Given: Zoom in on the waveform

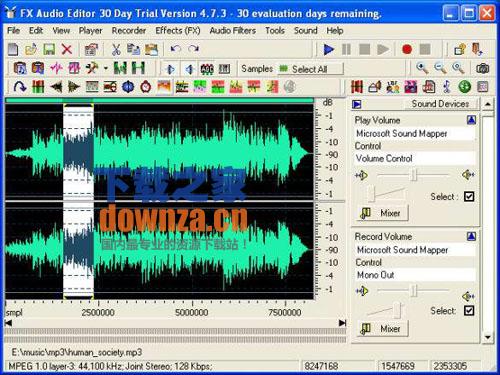Looking at the screenshot, I should 422,68.
